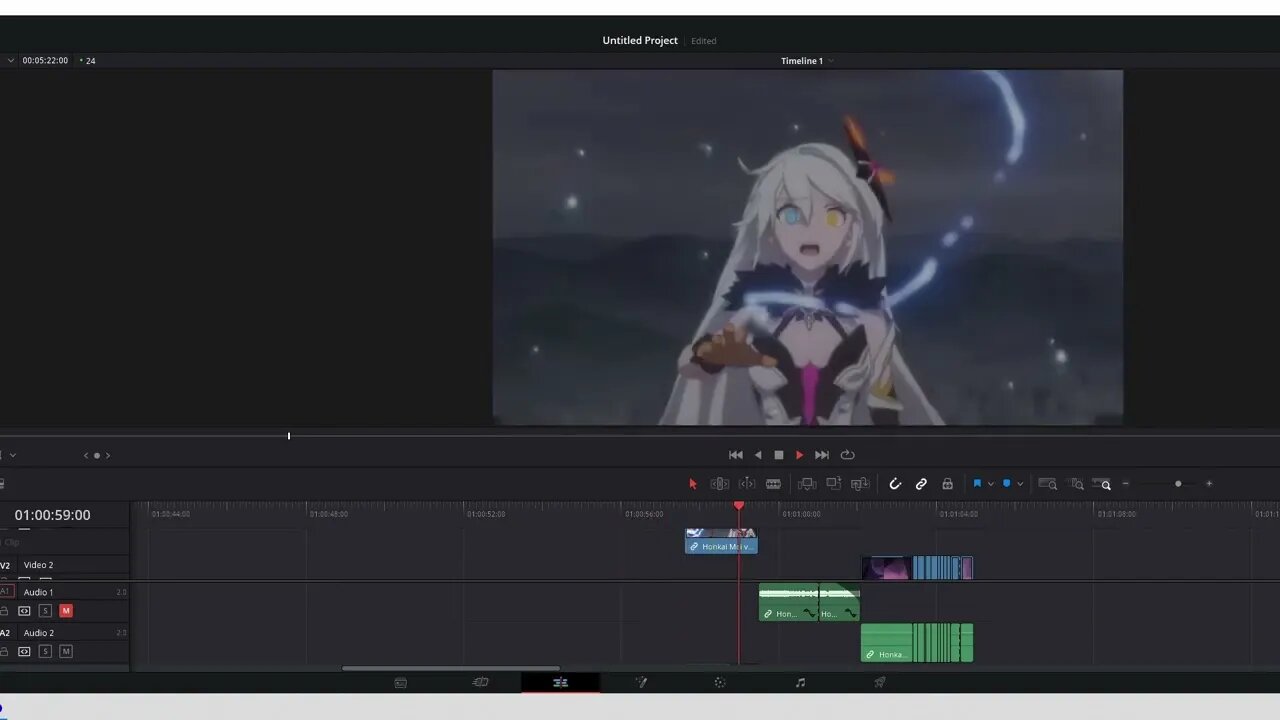Open the Timeline 1 name dropdown
Screen dimensions: 1280x720
tap(831, 61)
